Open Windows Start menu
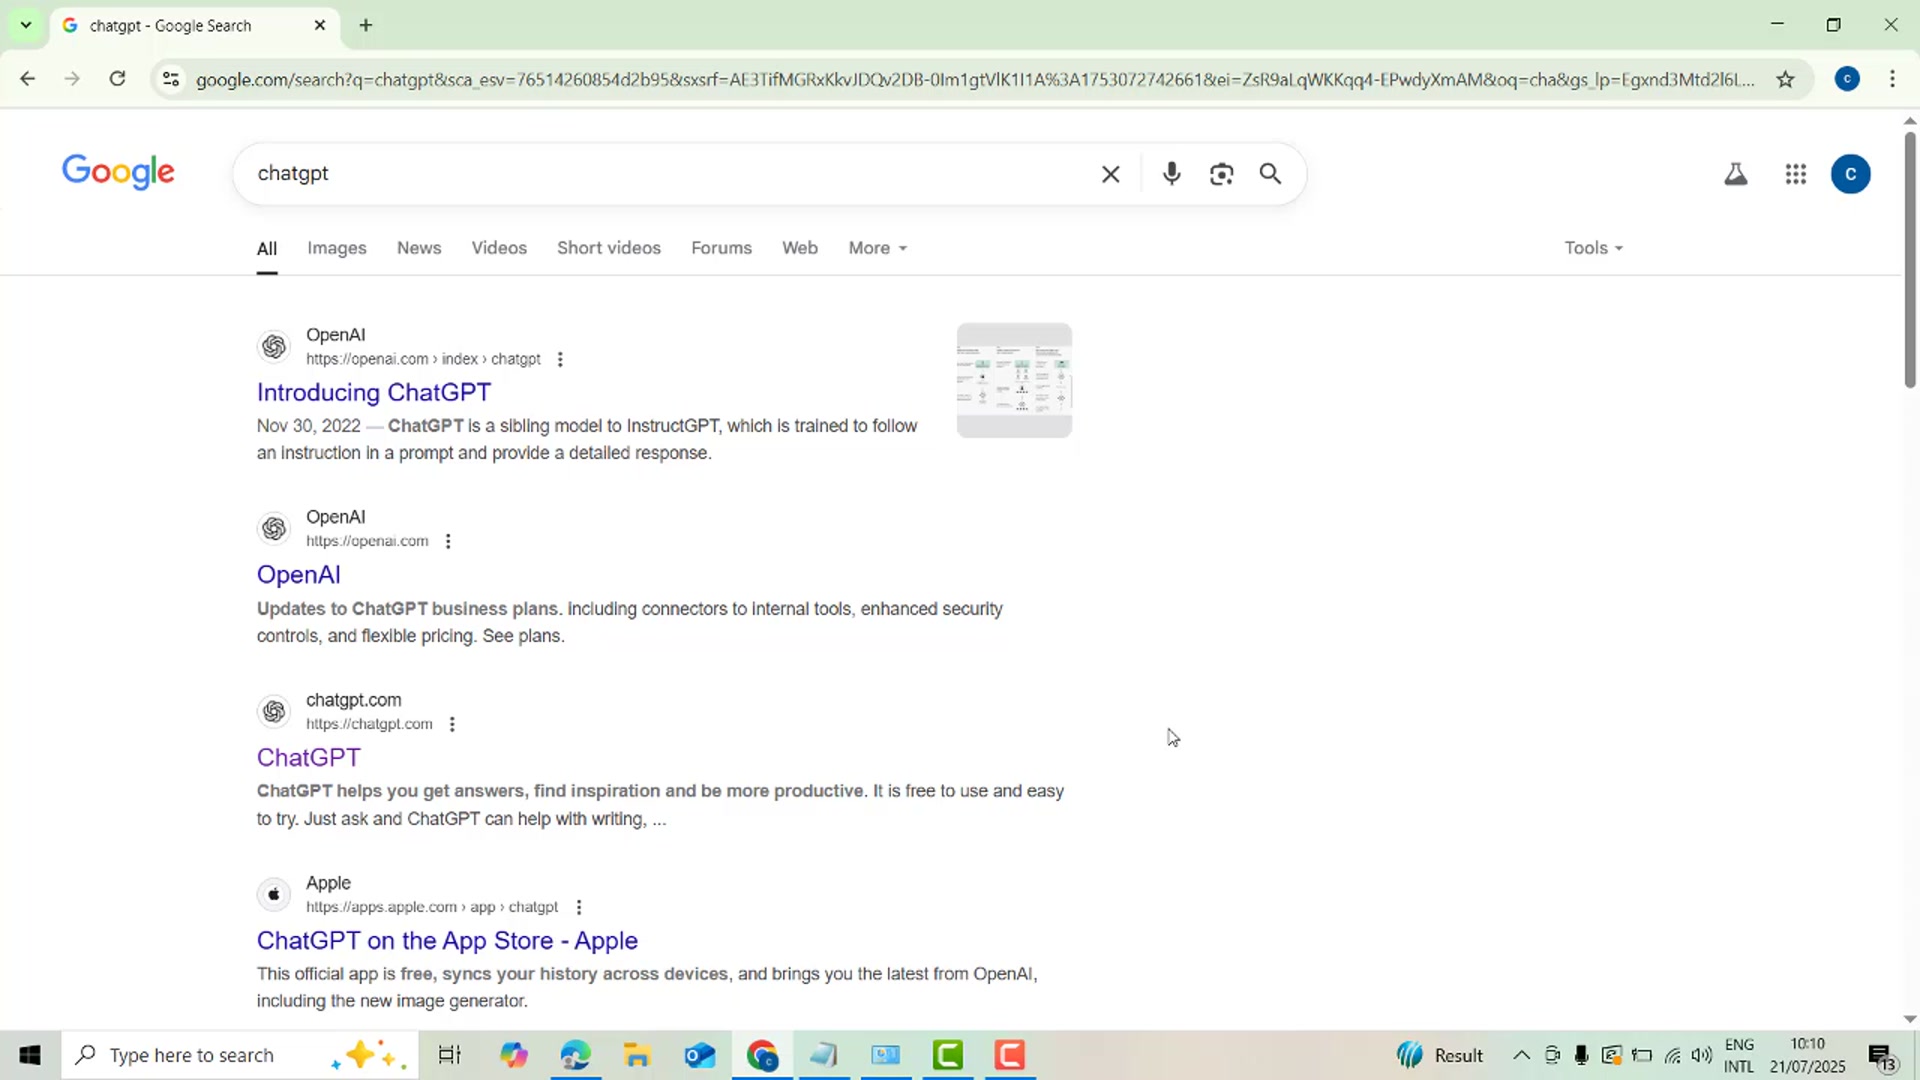Viewport: 1920px width, 1080px height. click(x=30, y=1055)
